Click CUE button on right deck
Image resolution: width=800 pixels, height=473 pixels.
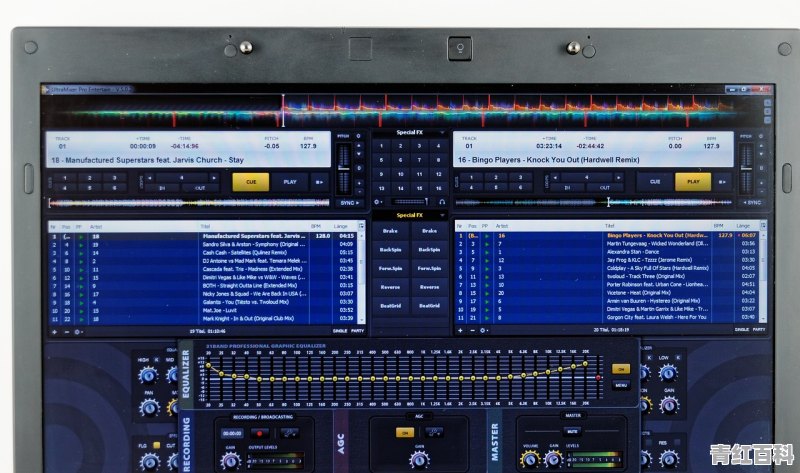pos(655,182)
